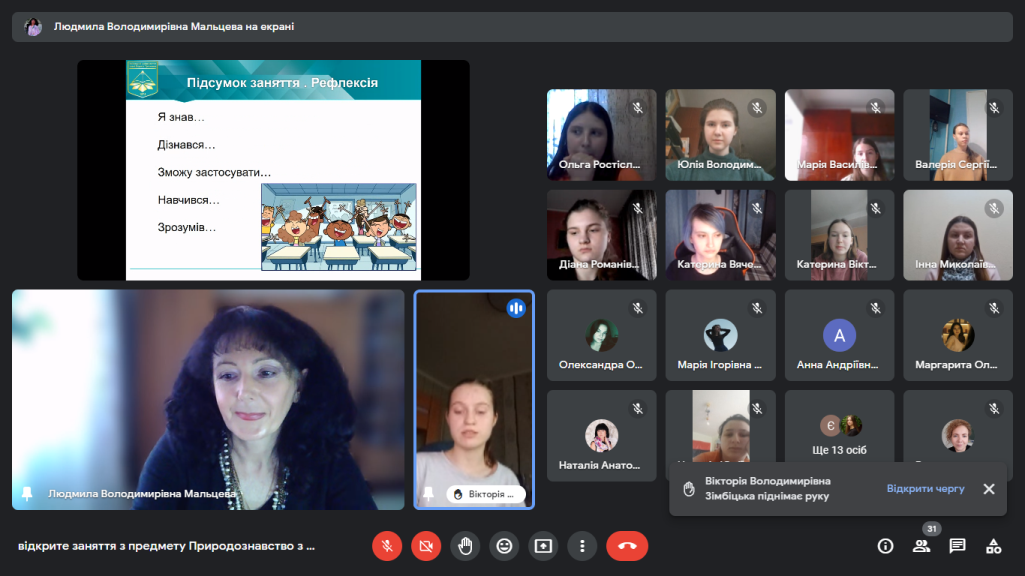Open the emoji reactions button

pos(504,546)
